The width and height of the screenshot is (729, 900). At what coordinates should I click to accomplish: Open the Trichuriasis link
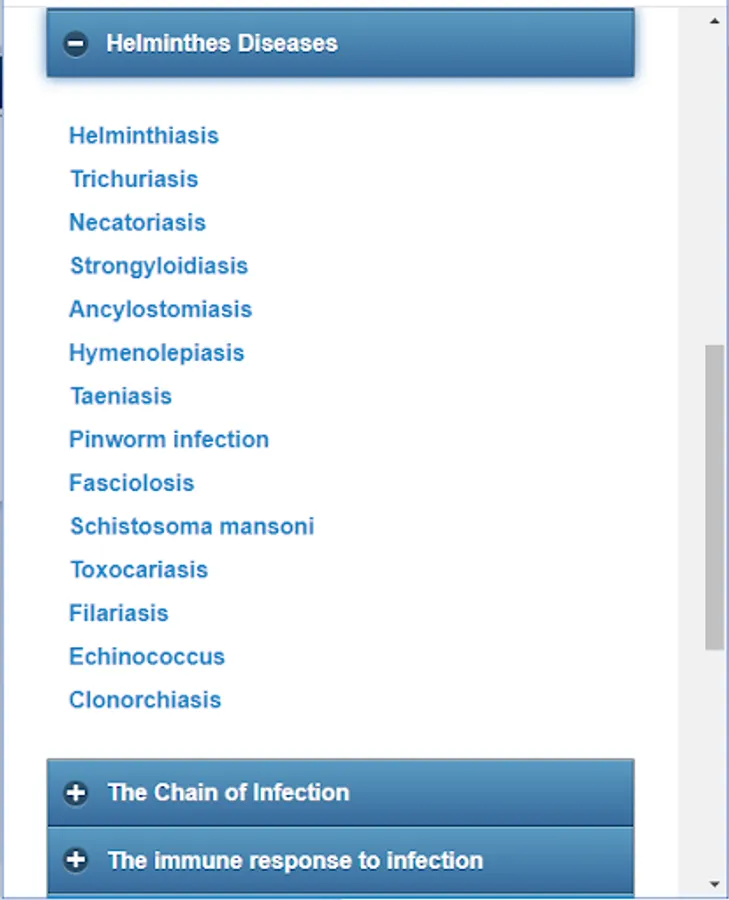[x=134, y=180]
